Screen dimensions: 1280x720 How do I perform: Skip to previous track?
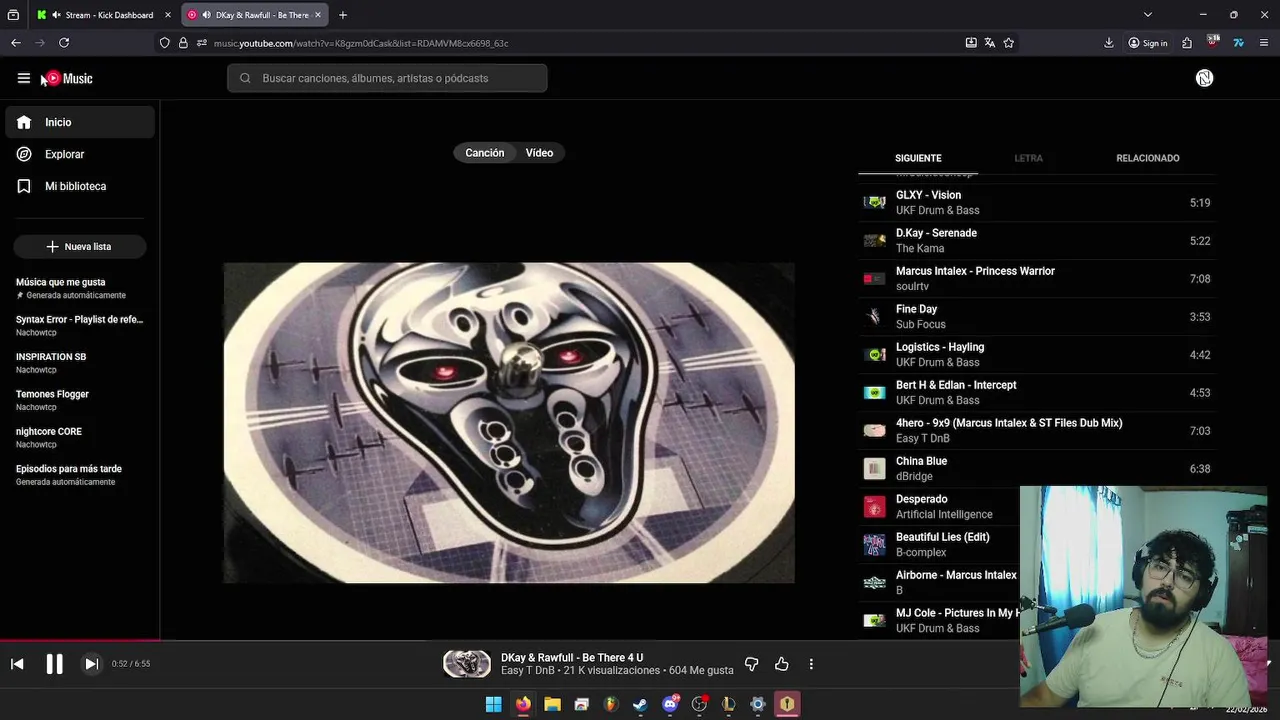coord(17,664)
